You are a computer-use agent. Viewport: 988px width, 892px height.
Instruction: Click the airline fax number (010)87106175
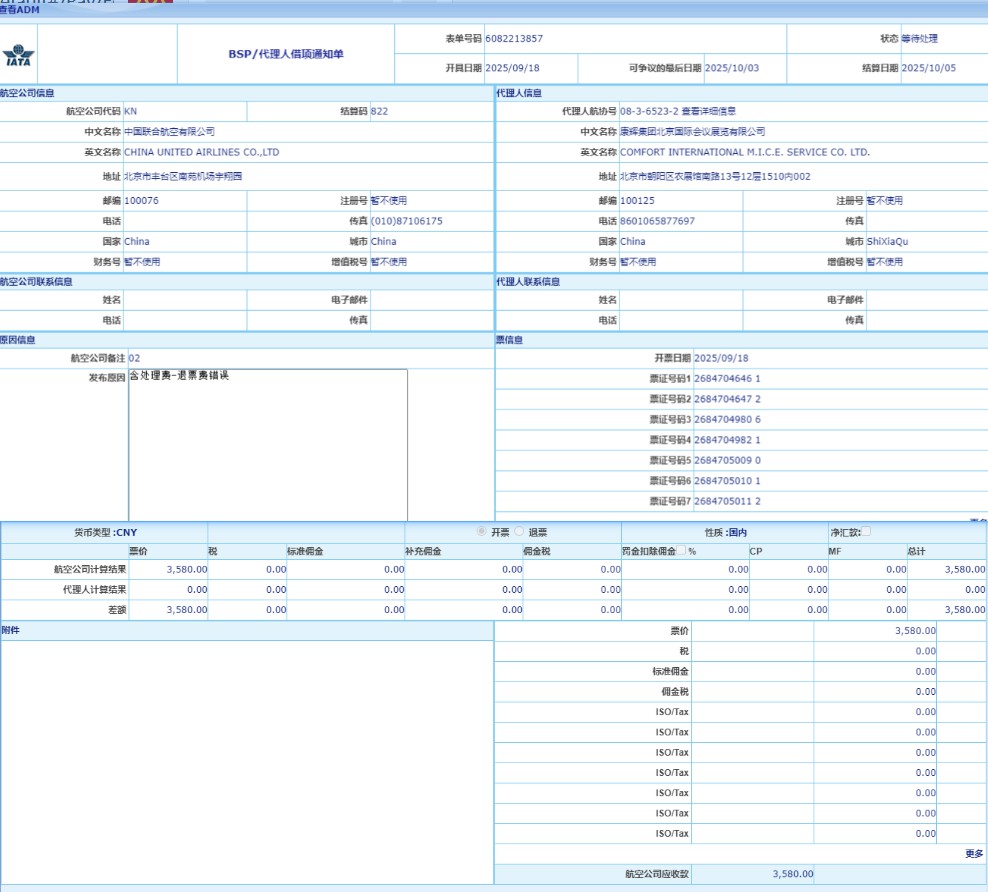406,221
